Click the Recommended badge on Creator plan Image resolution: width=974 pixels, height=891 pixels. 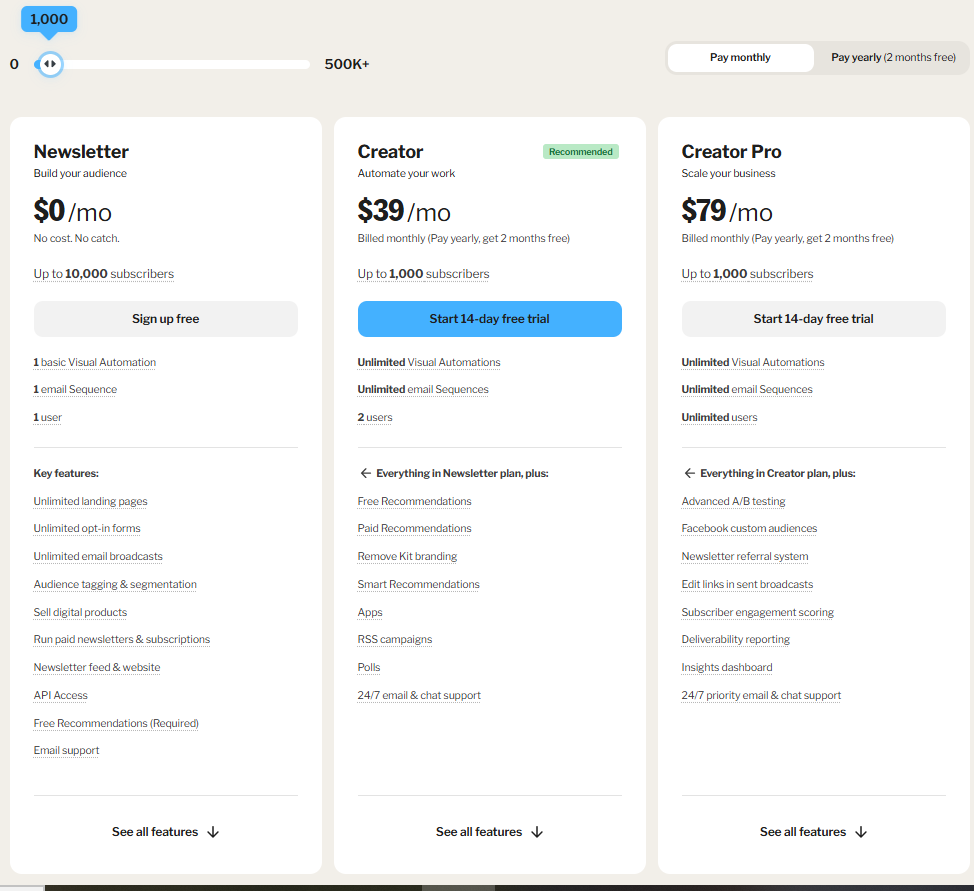coord(581,152)
